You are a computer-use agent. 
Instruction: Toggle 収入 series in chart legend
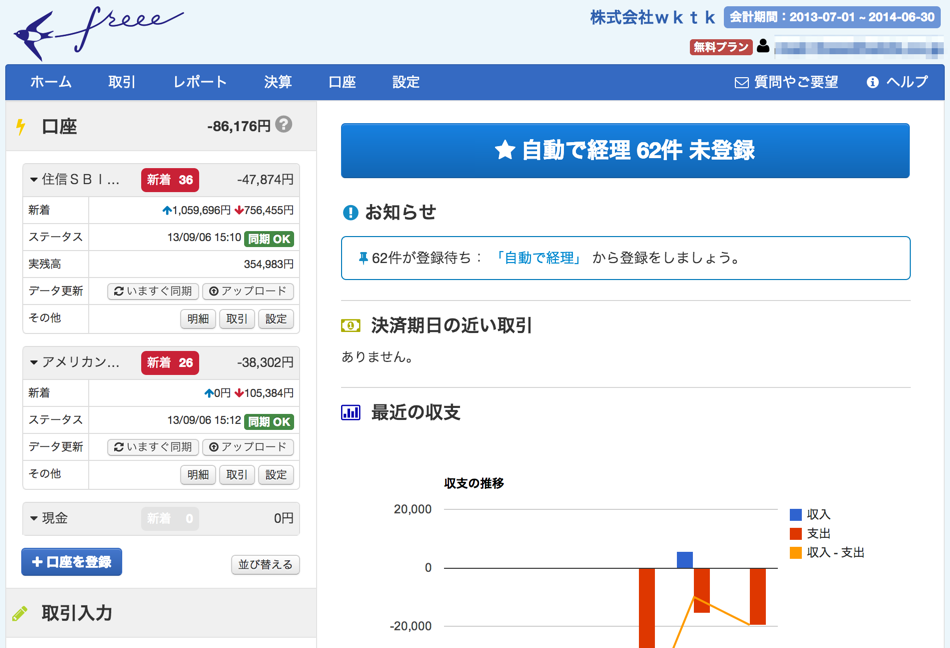(x=810, y=515)
